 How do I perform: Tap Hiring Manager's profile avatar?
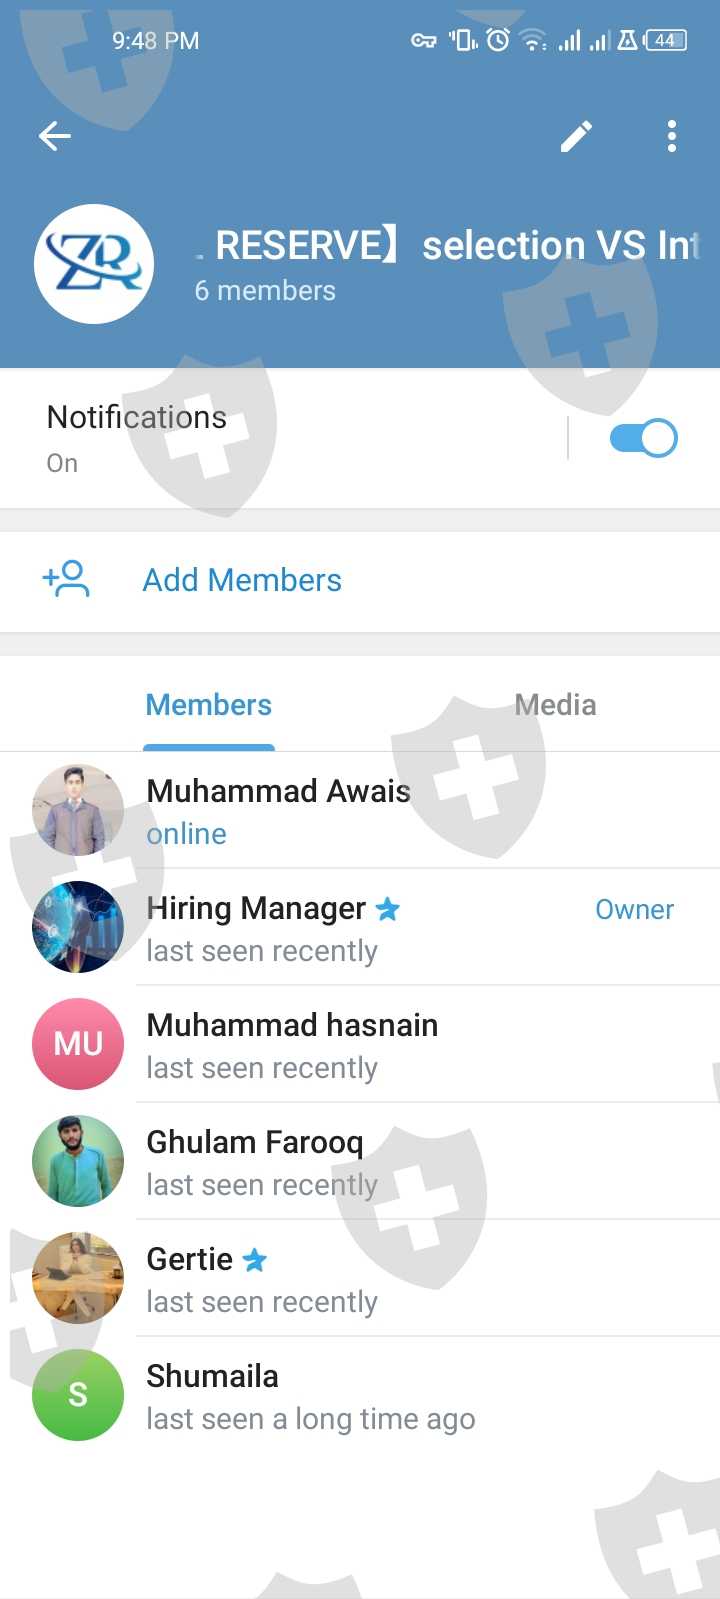78,927
